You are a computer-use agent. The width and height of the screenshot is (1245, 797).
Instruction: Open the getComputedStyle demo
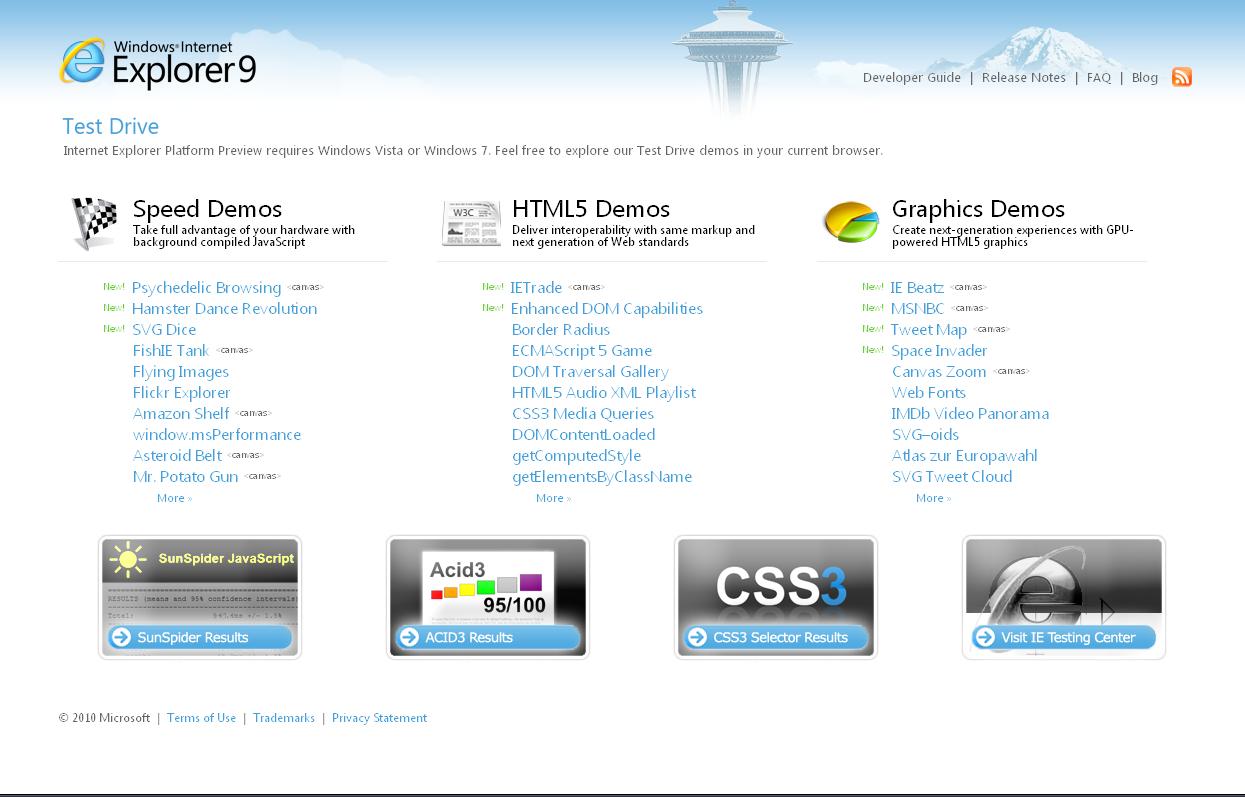576,456
